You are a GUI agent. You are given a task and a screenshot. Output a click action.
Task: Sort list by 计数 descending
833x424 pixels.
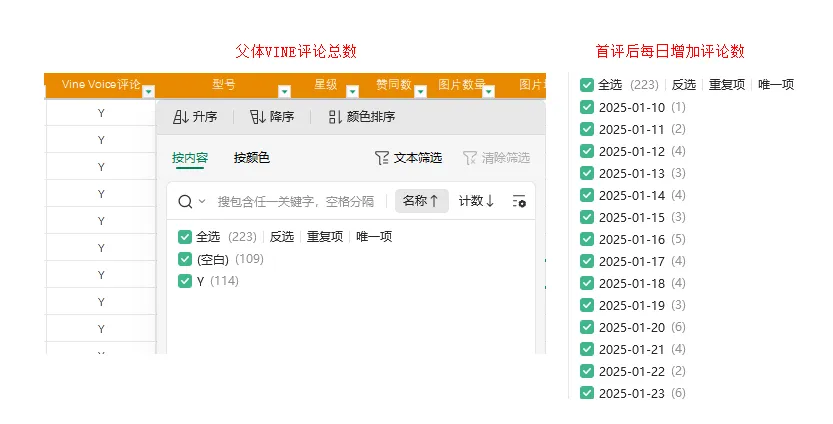coord(477,201)
